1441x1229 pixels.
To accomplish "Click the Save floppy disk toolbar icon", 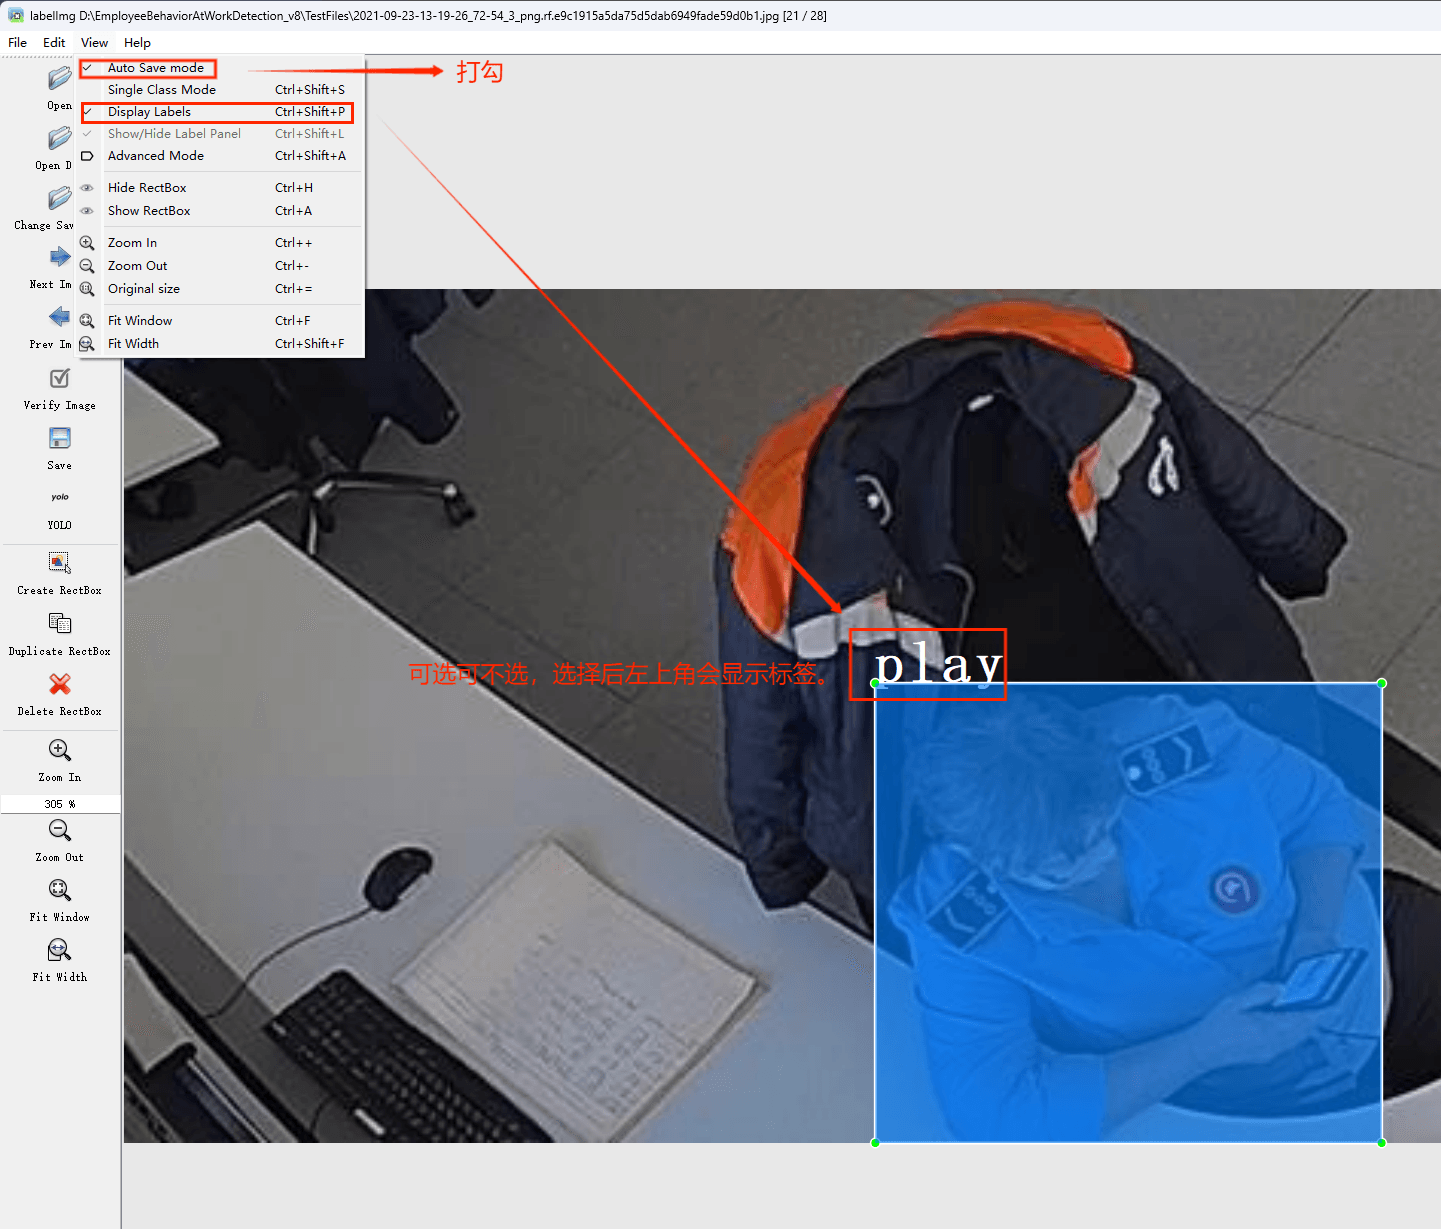I will pos(60,438).
